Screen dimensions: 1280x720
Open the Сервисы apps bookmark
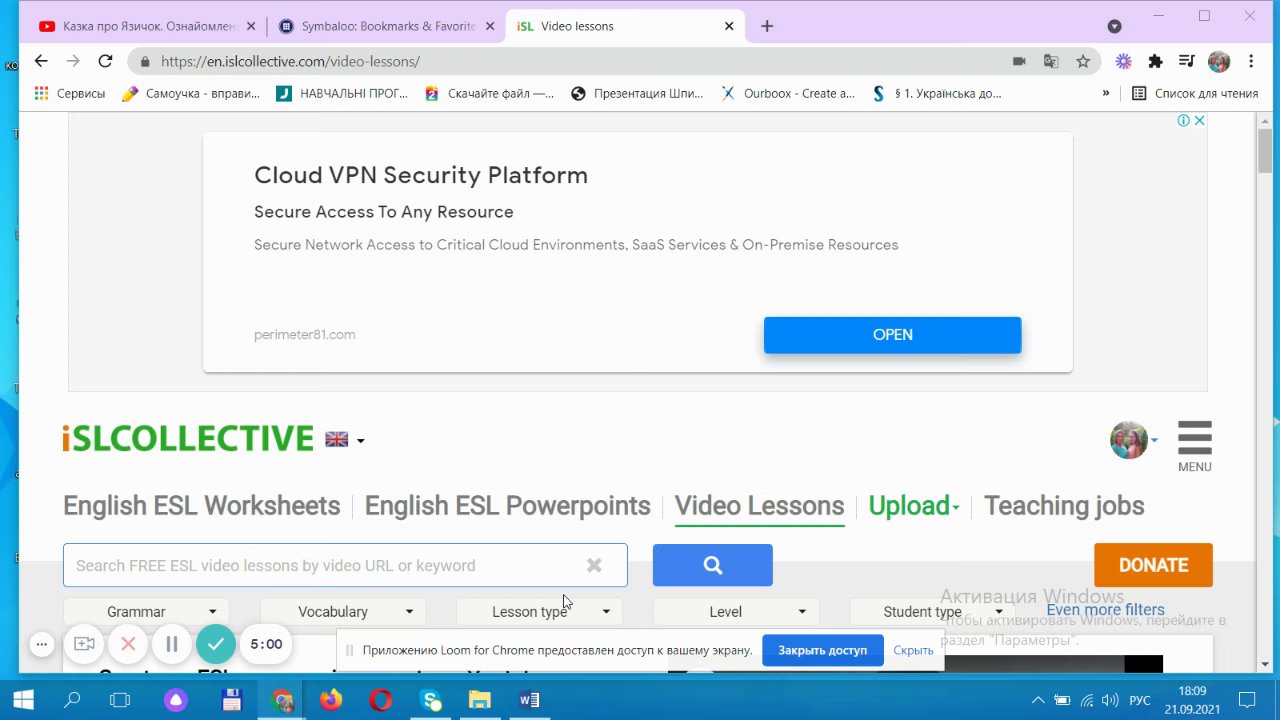pos(69,93)
